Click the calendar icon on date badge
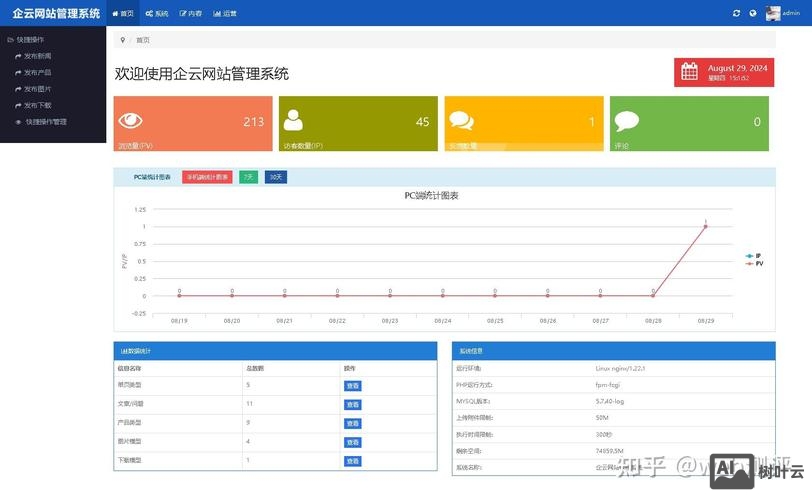The height and width of the screenshot is (500, 812). pos(689,71)
